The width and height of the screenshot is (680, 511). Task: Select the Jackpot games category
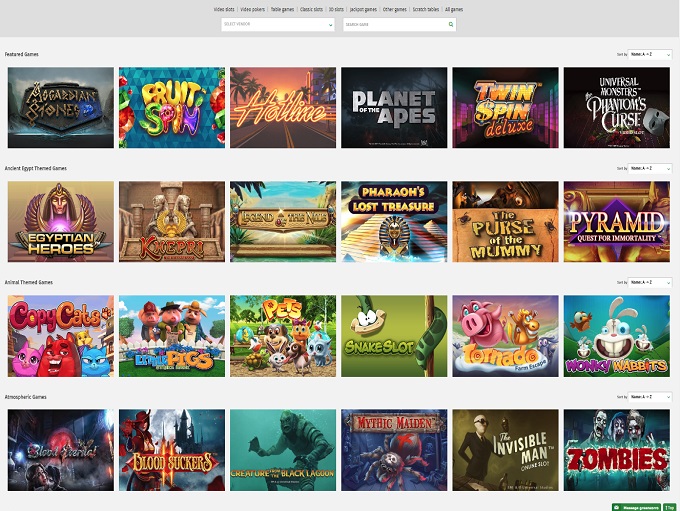point(365,8)
